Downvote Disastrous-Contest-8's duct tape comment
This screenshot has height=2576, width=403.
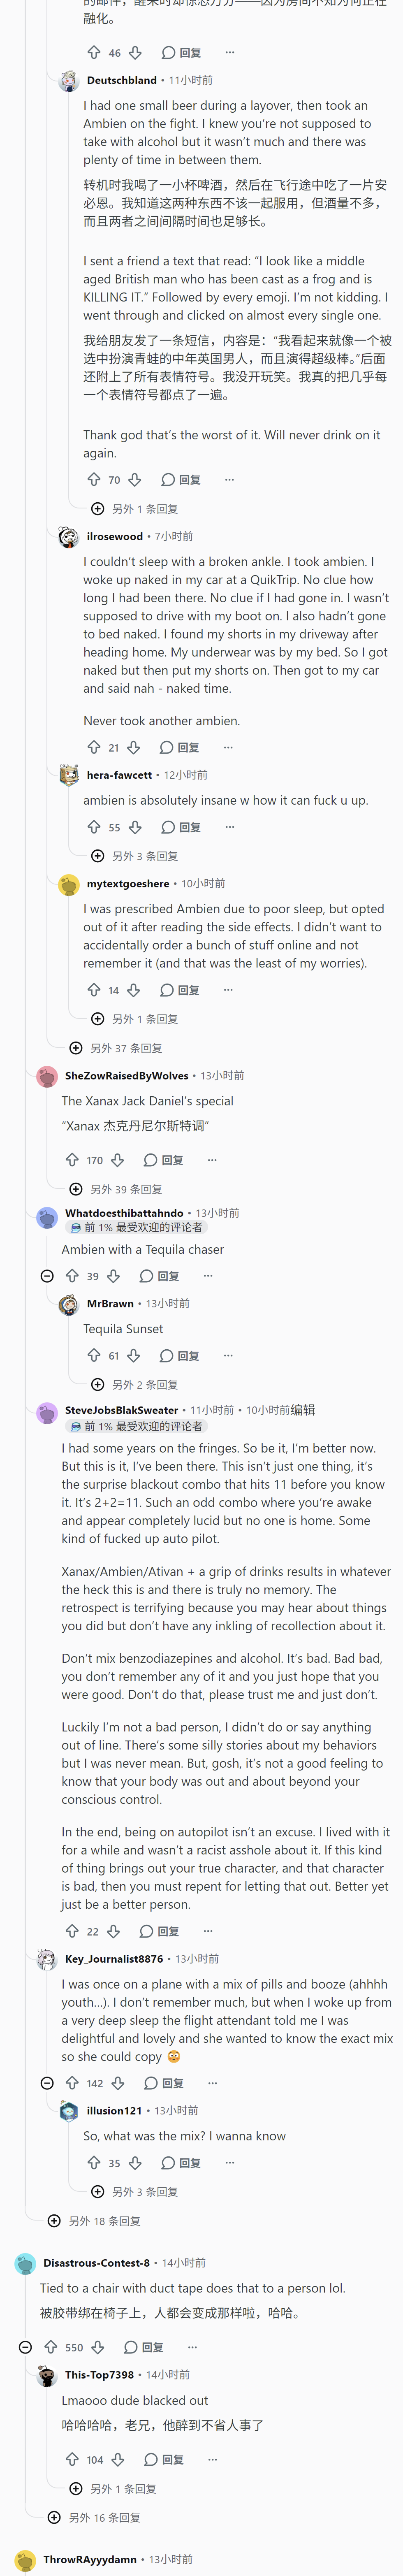coord(98,2347)
